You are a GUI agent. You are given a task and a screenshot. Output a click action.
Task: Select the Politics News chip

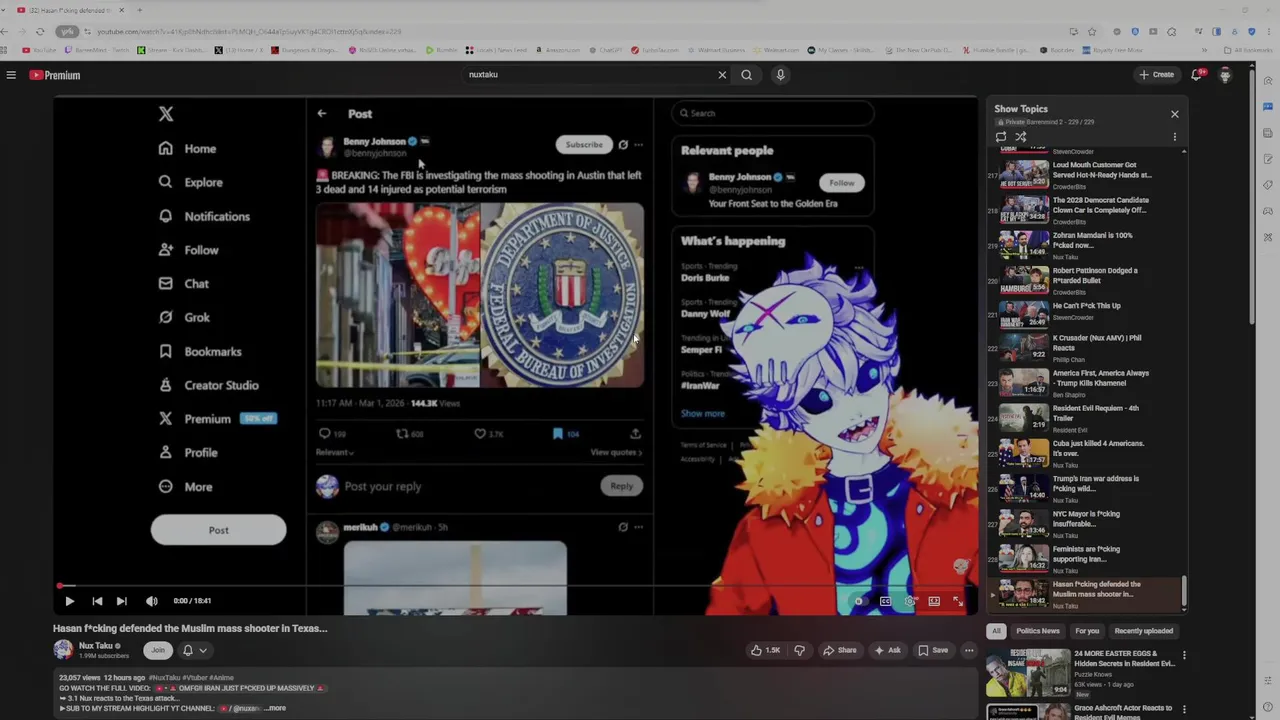coord(1037,631)
